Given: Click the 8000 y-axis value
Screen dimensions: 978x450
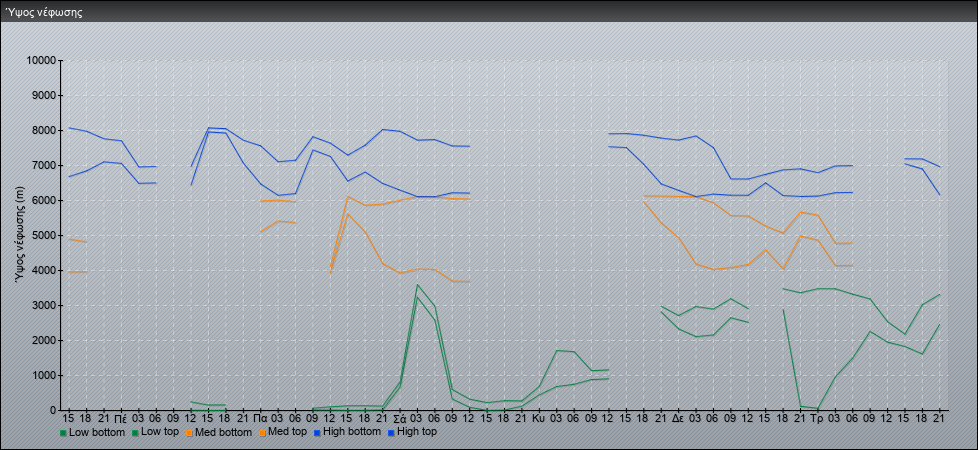Looking at the screenshot, I should pos(44,130).
